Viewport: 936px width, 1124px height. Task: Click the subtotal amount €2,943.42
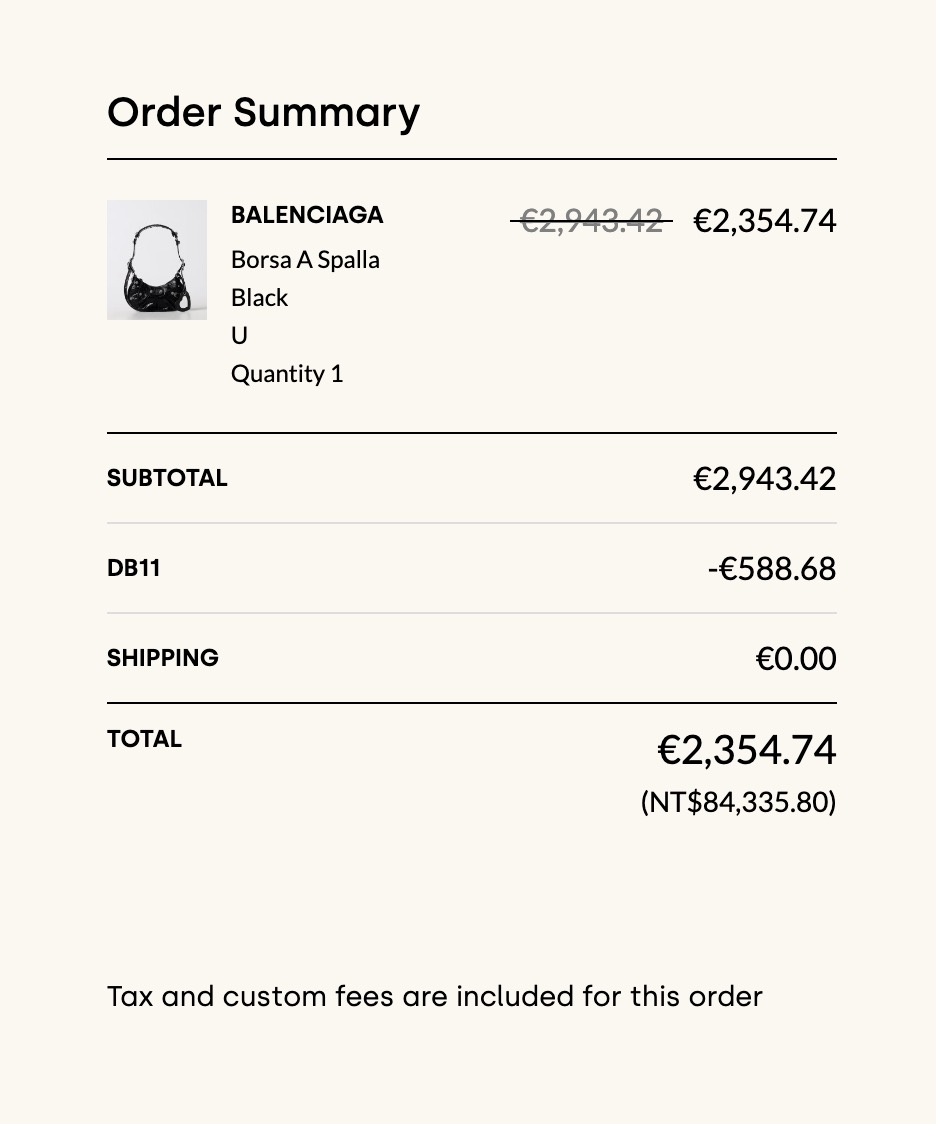click(765, 478)
